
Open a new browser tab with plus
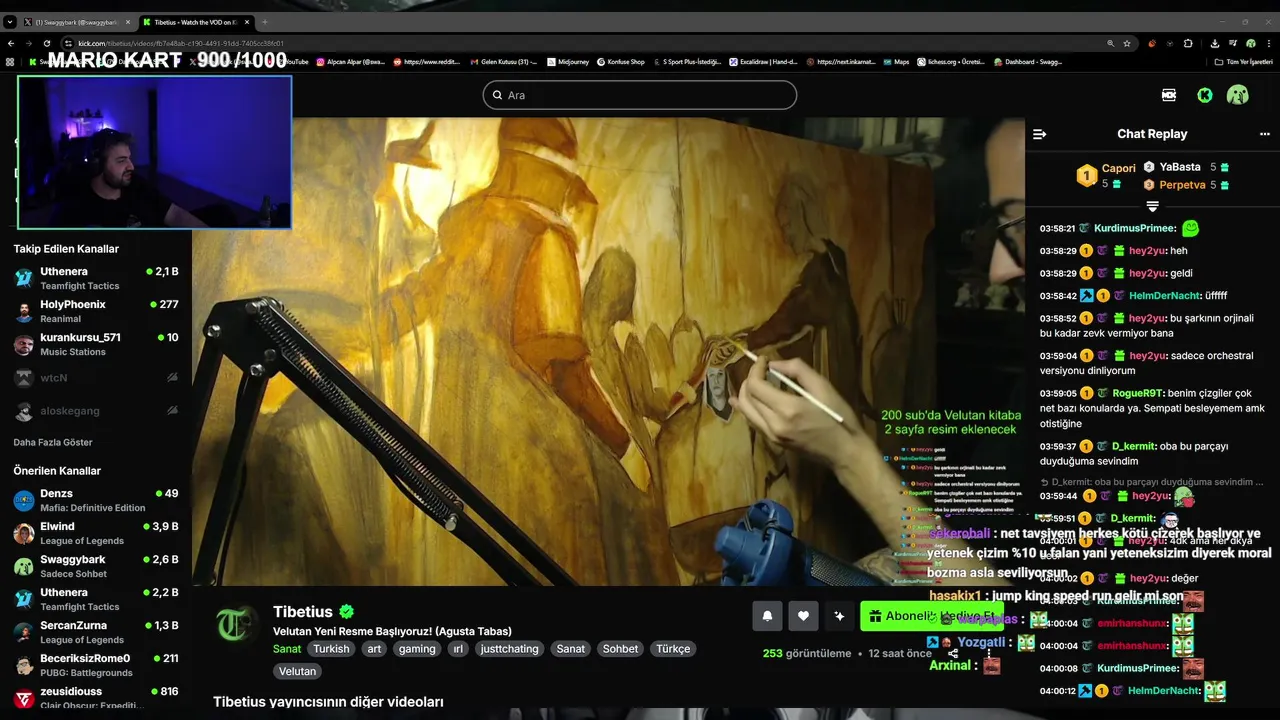click(x=264, y=22)
